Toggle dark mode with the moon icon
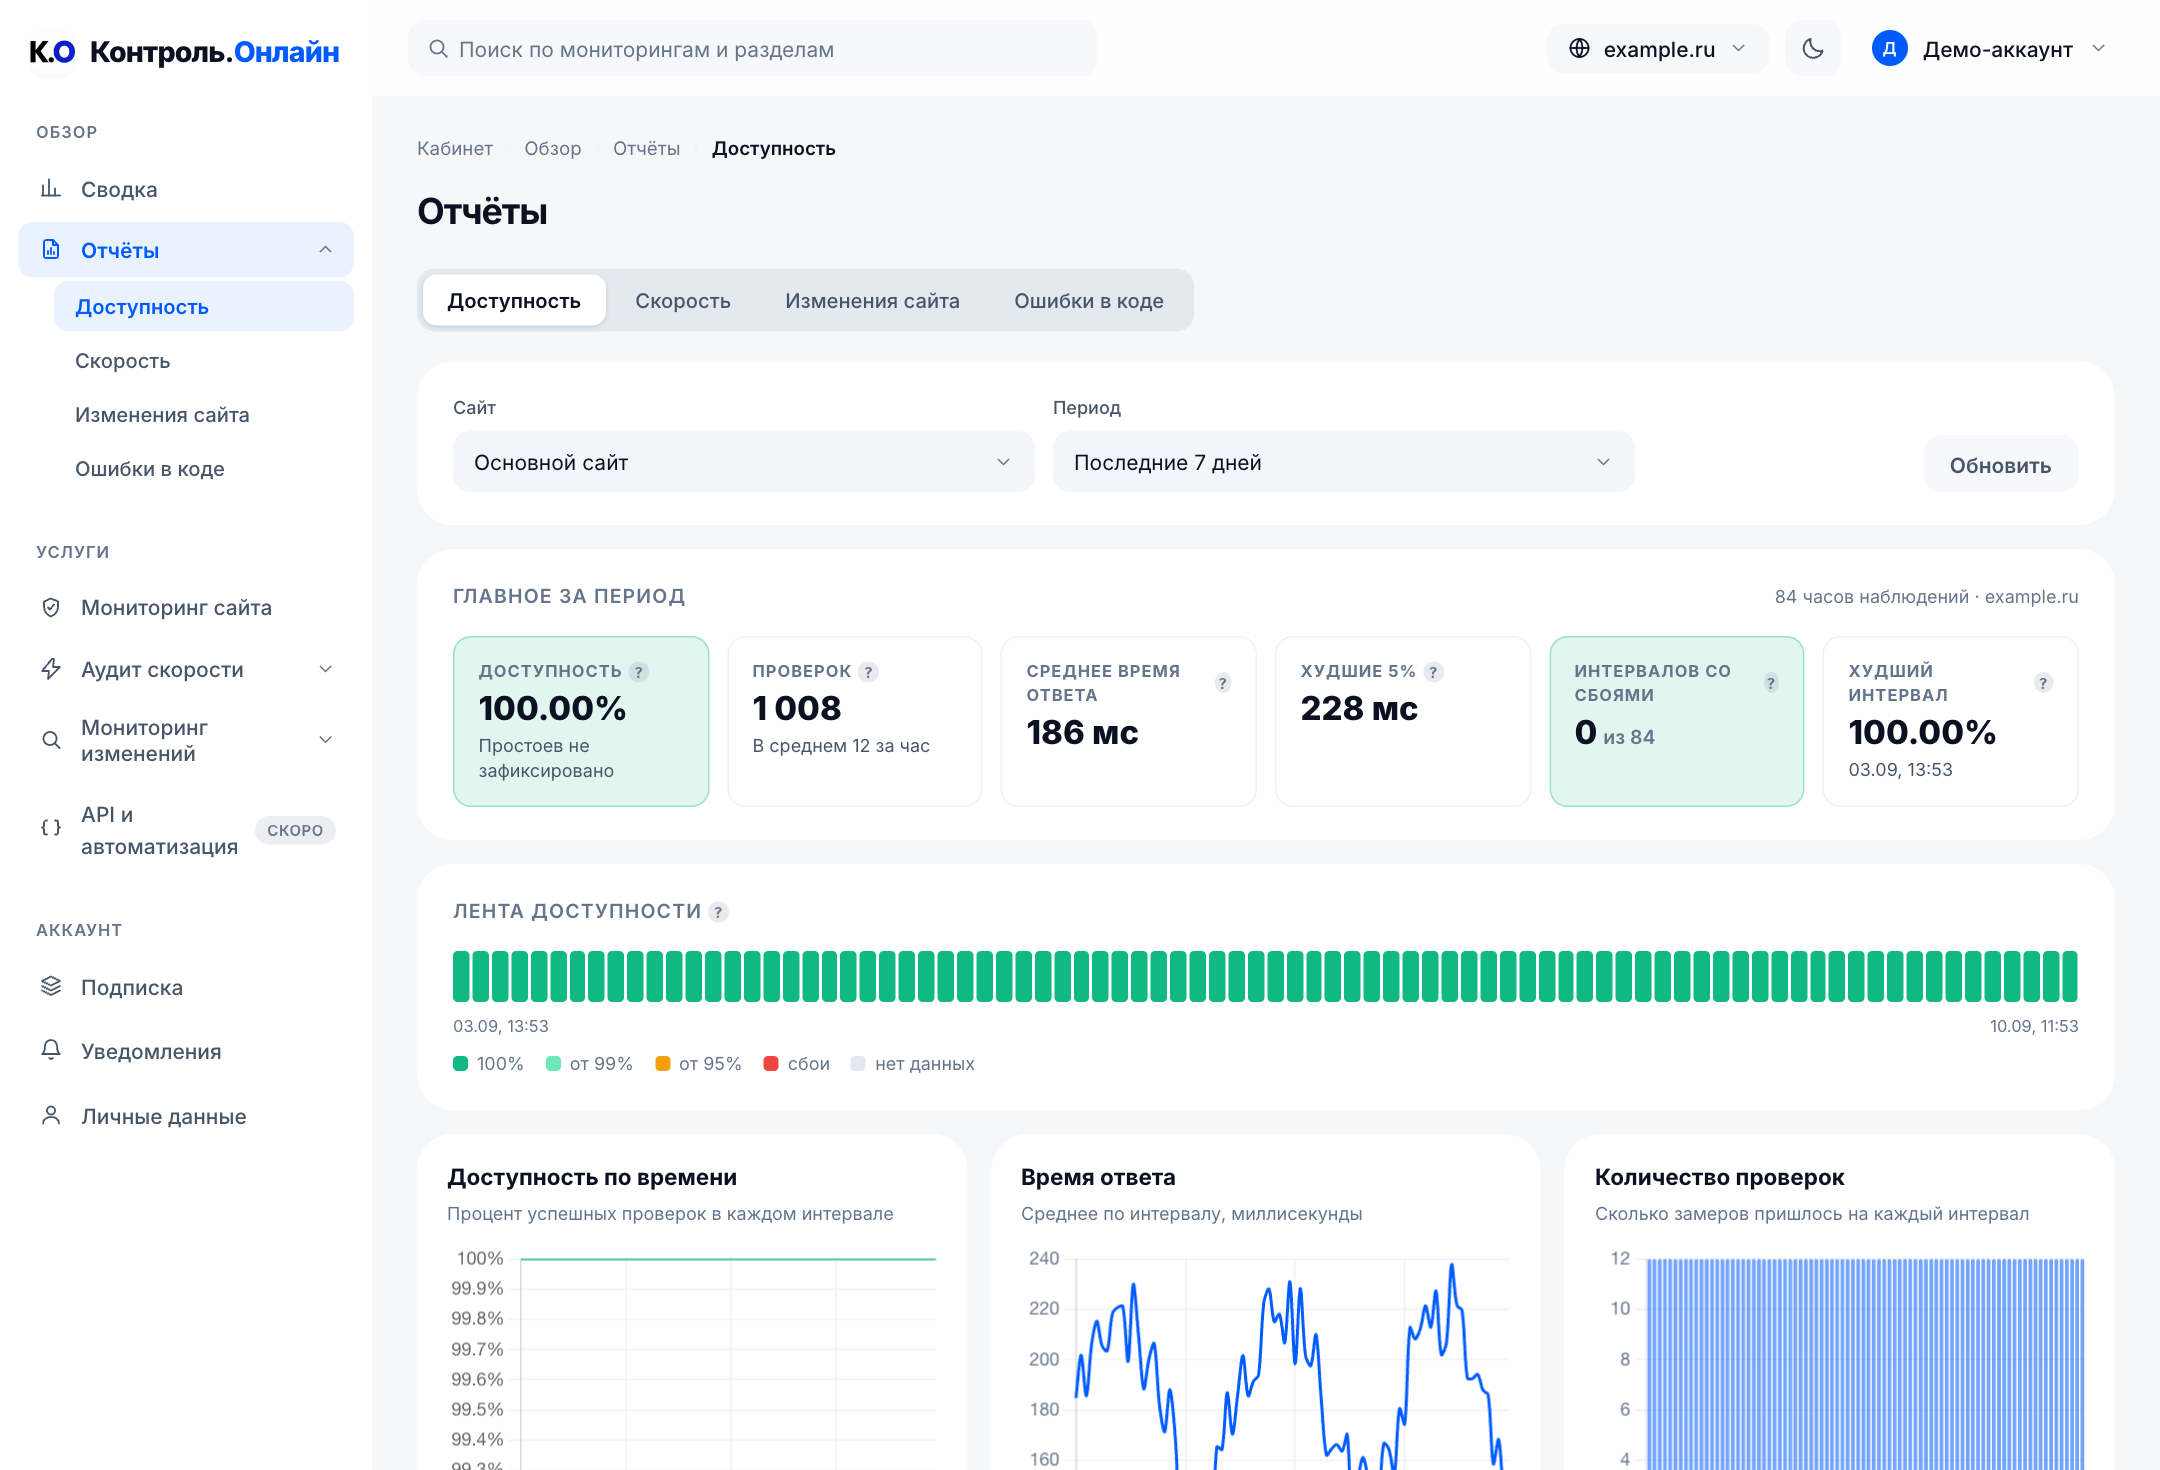The height and width of the screenshot is (1470, 2160). click(x=1813, y=48)
